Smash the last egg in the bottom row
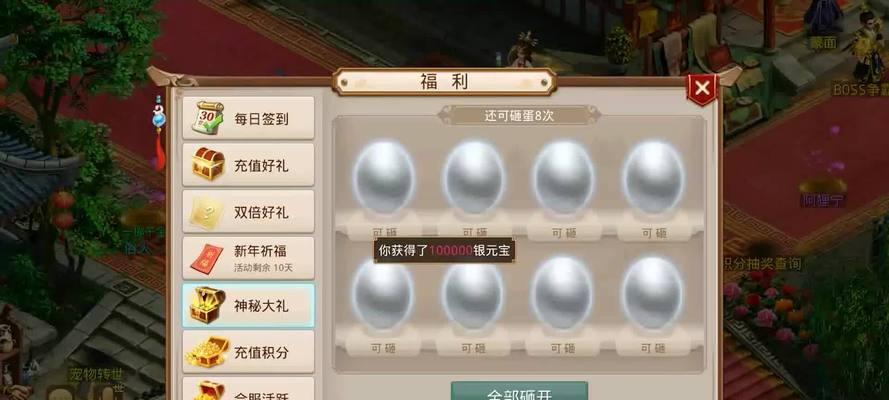The image size is (889, 400). coord(653,293)
